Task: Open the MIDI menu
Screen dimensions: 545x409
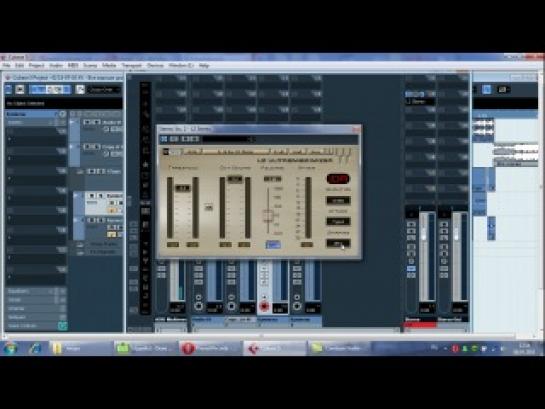Action: [73, 65]
